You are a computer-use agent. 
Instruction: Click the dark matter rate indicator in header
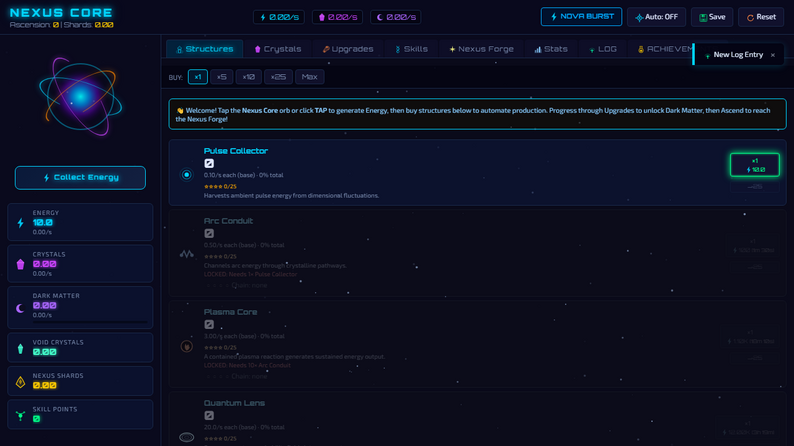[395, 17]
